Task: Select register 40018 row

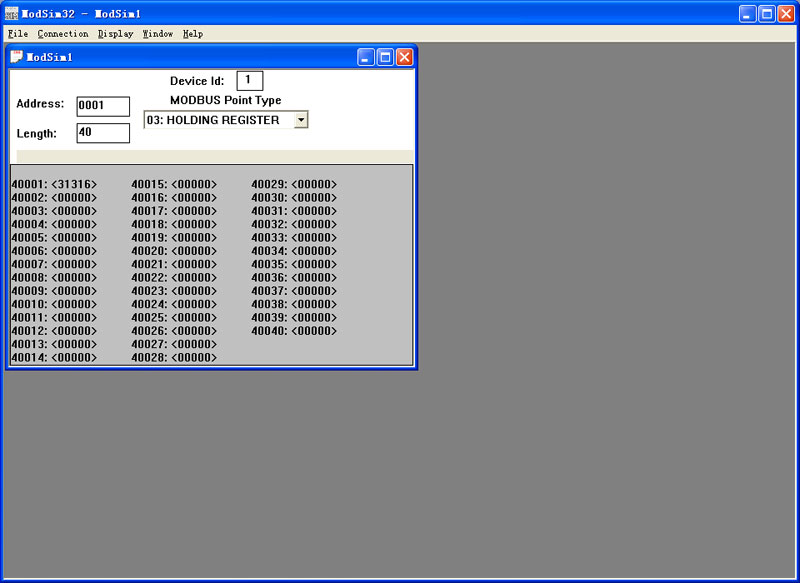Action: click(x=174, y=224)
